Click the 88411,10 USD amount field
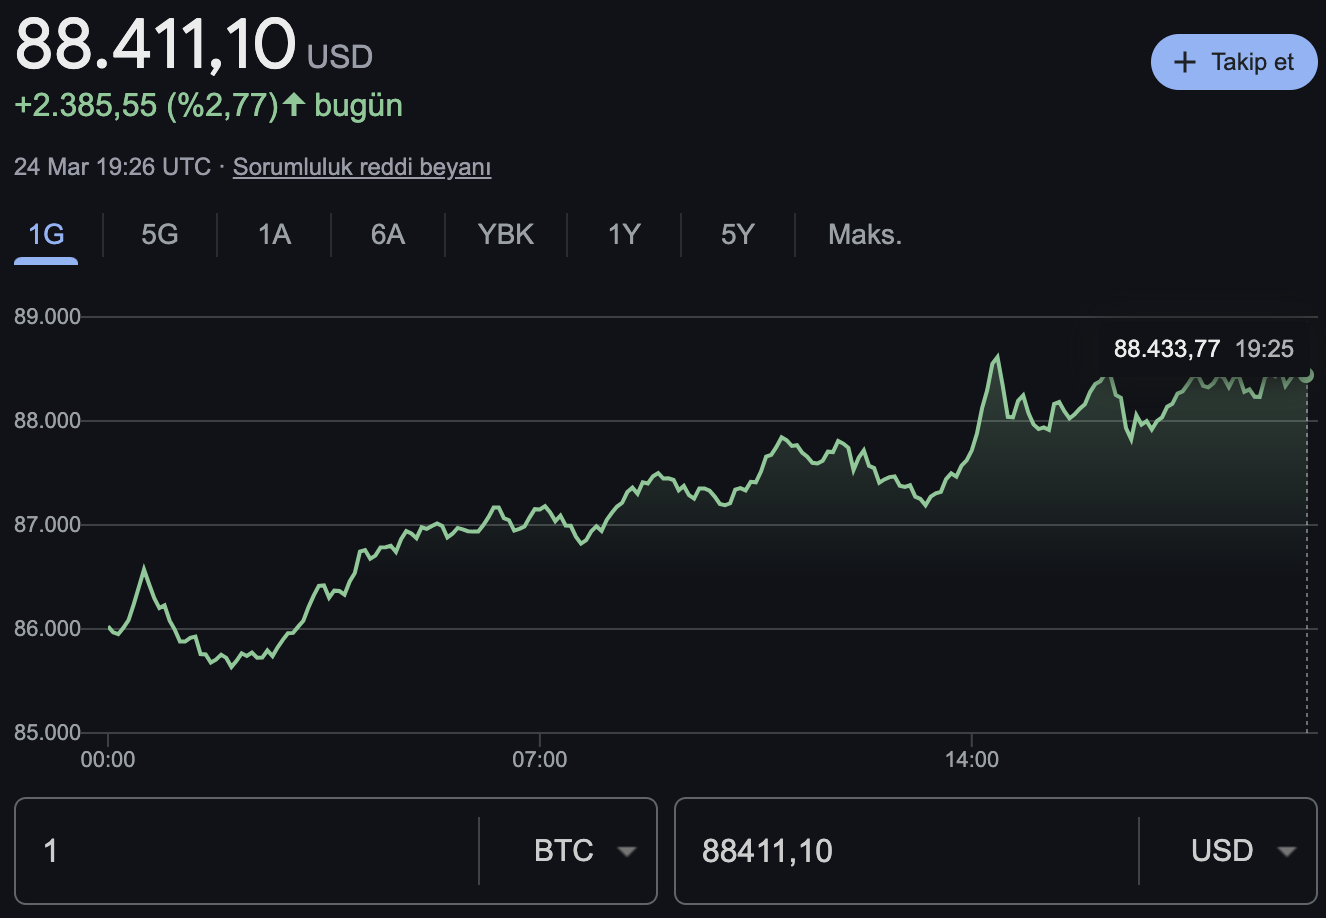 coord(907,851)
